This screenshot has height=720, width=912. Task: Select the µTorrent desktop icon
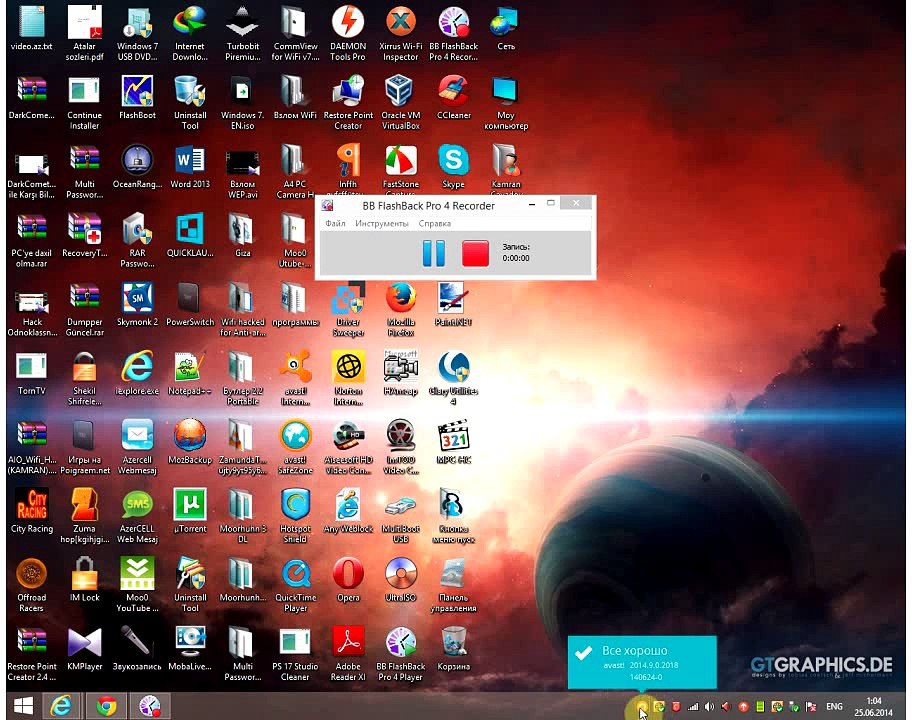point(190,511)
